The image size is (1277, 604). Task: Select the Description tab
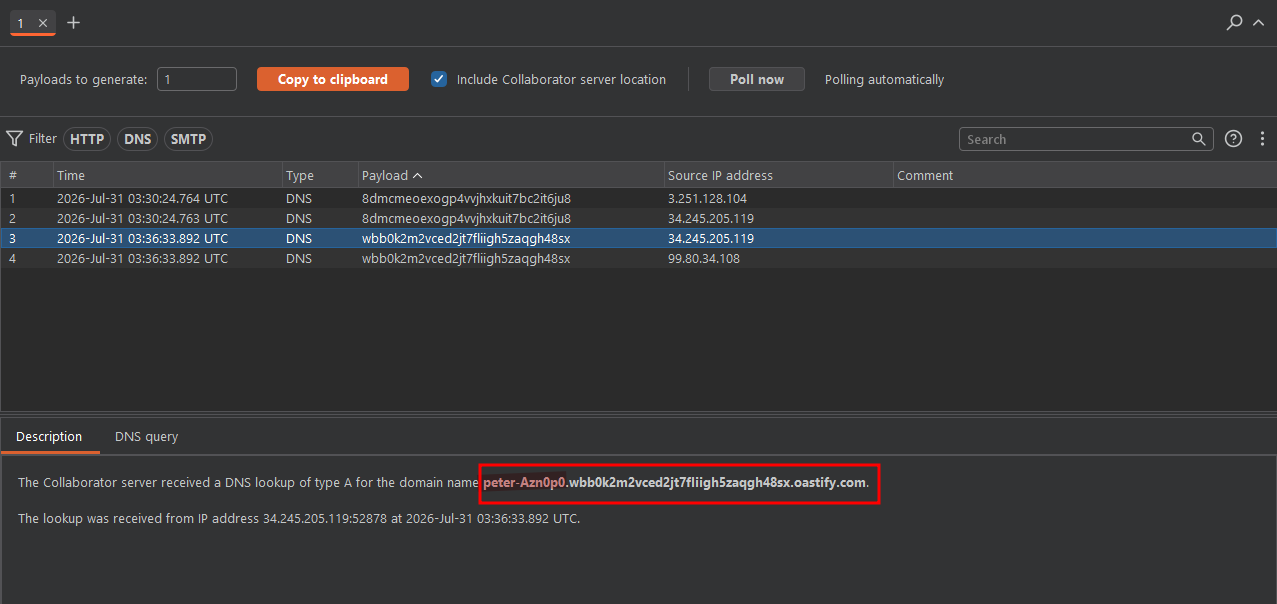click(x=49, y=437)
